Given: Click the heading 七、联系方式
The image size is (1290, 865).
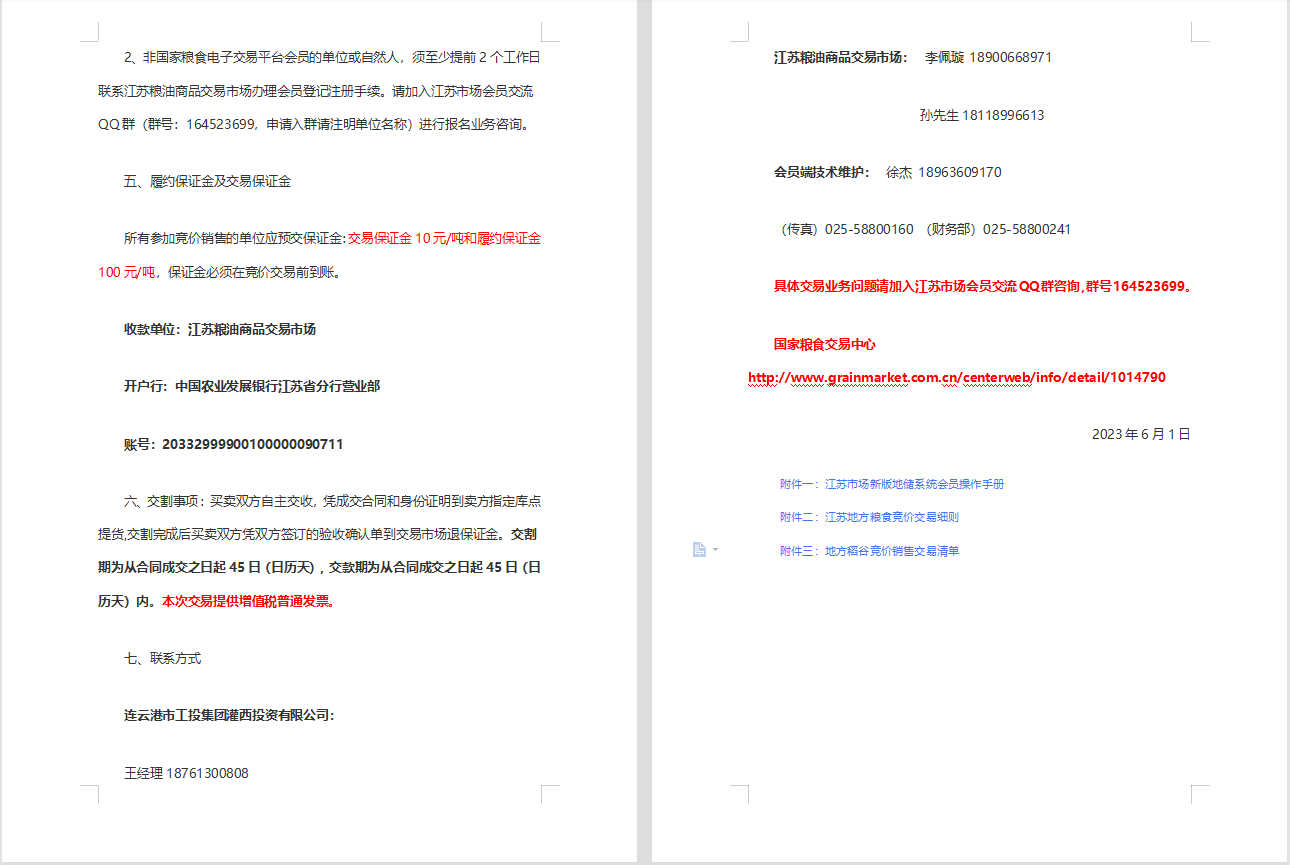Looking at the screenshot, I should [162, 658].
